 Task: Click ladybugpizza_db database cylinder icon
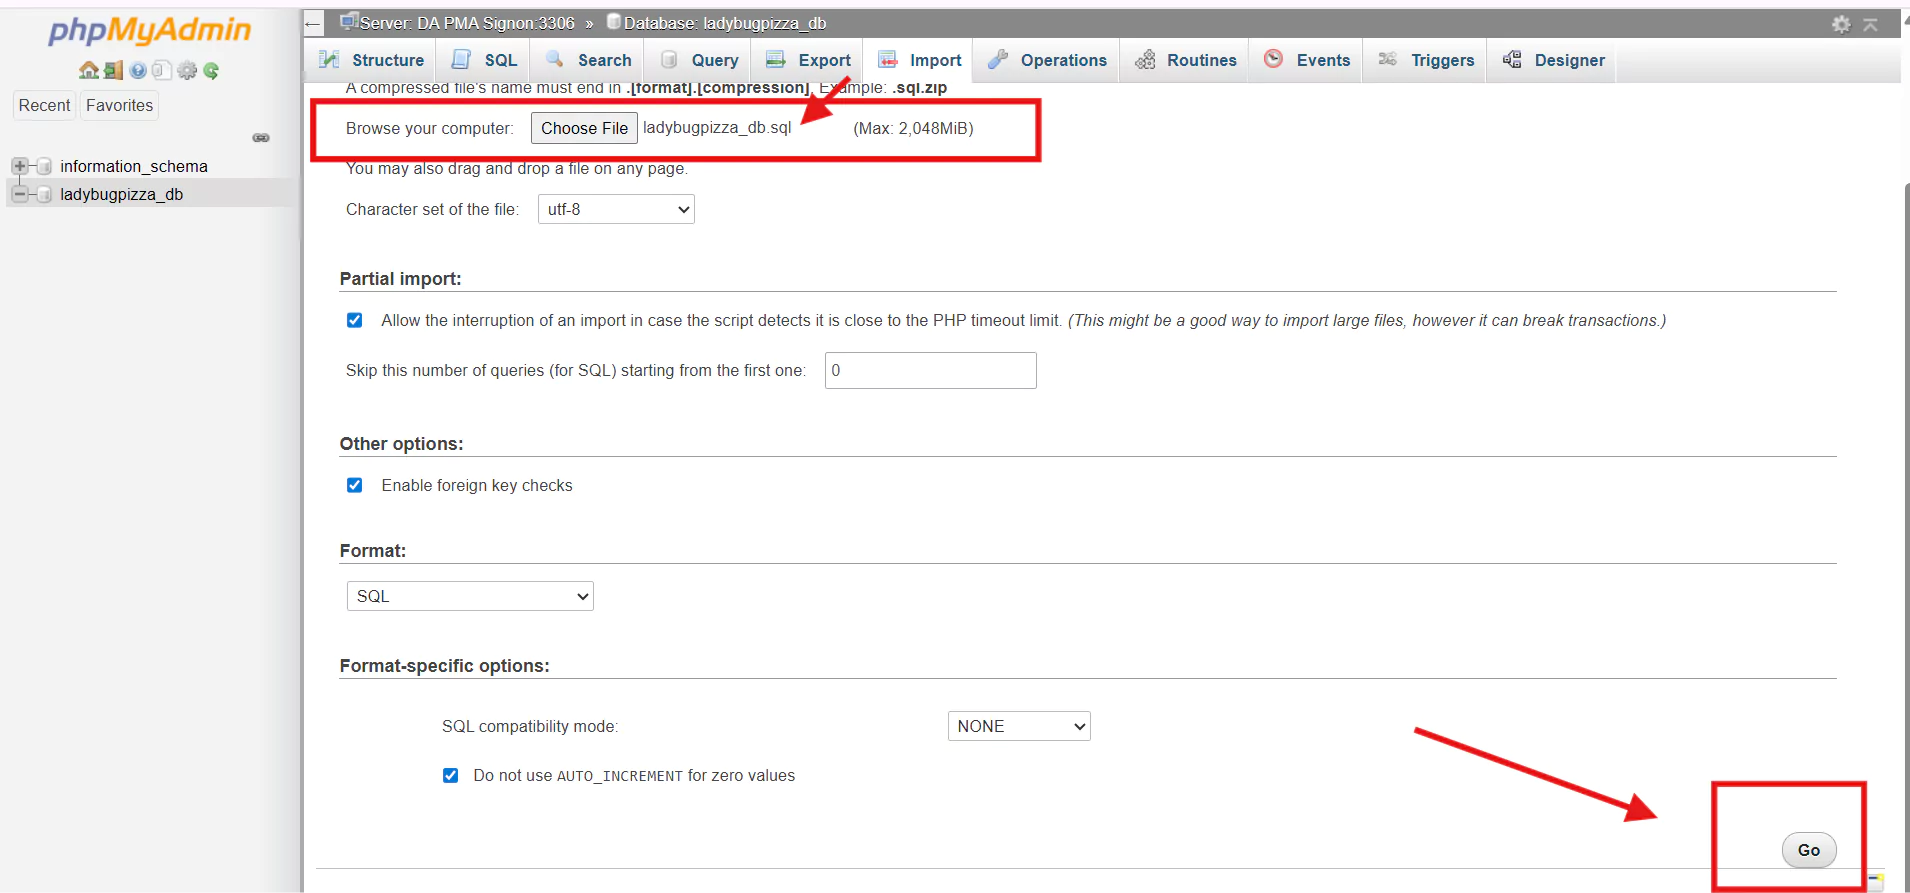44,194
